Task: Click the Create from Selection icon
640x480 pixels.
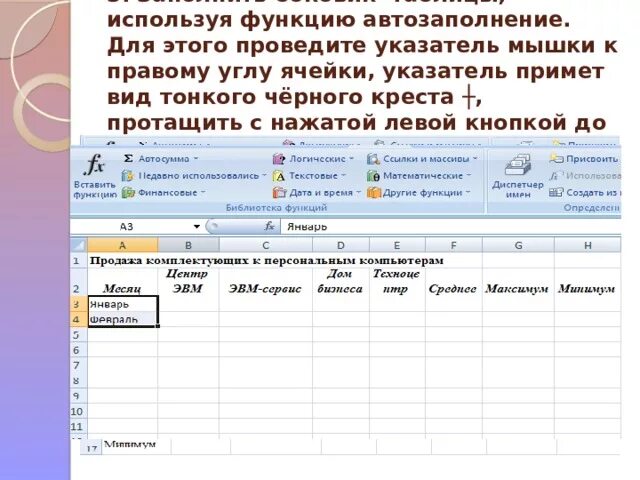Action: click(x=556, y=192)
